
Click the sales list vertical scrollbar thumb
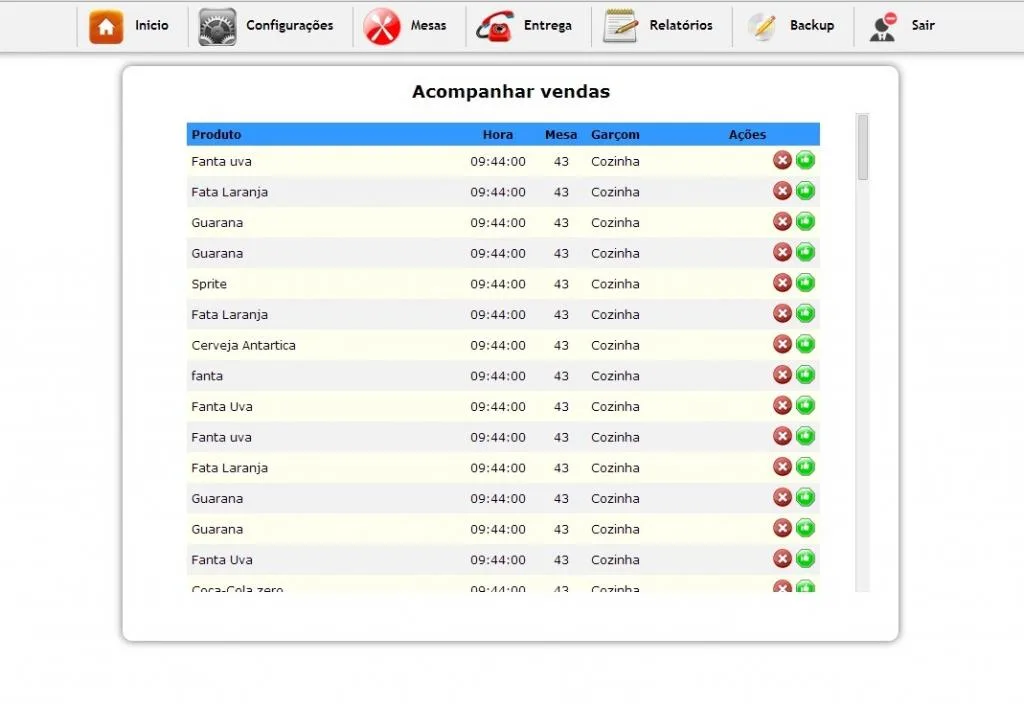coord(863,147)
